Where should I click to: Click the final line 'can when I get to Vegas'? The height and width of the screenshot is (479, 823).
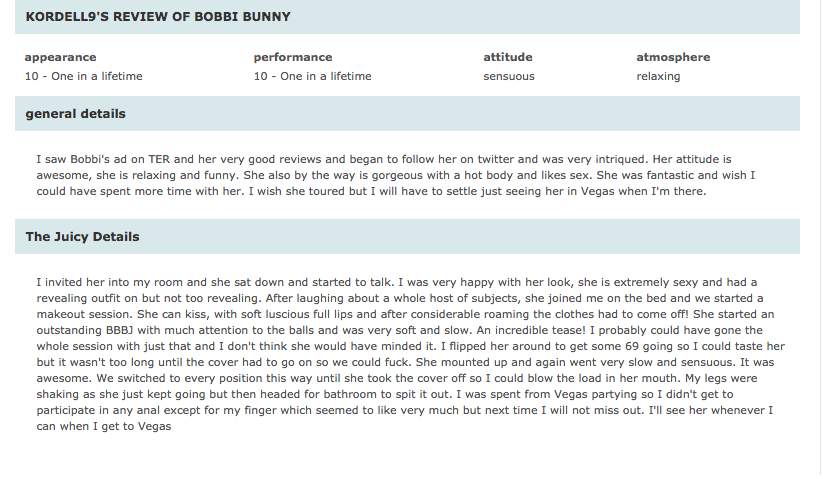click(x=104, y=426)
